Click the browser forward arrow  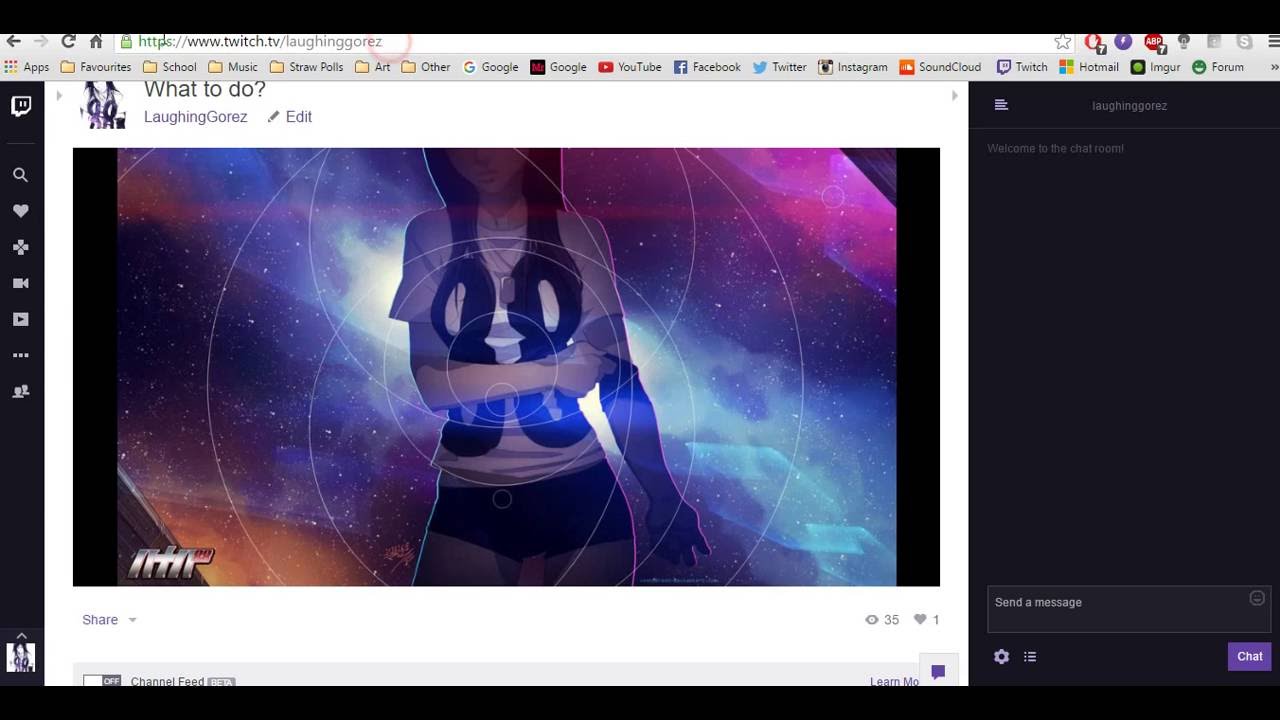coord(41,41)
